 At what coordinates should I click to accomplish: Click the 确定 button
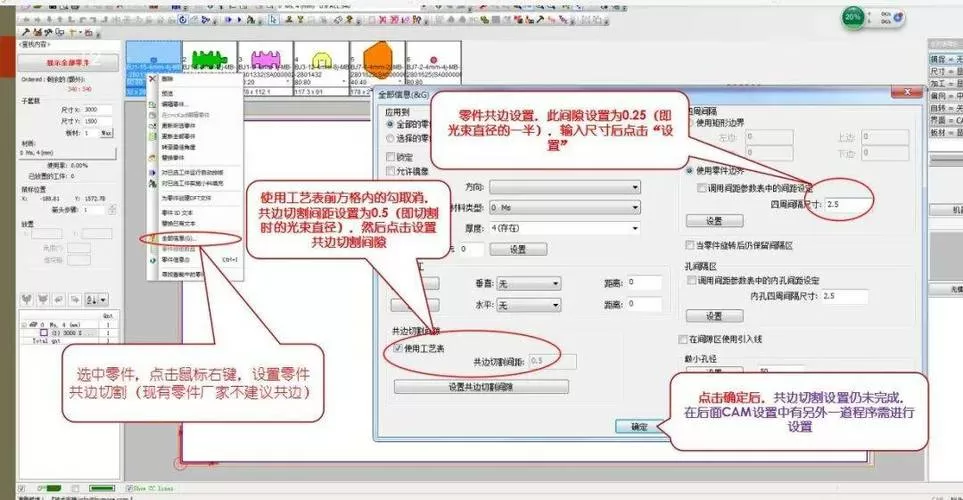[x=639, y=426]
